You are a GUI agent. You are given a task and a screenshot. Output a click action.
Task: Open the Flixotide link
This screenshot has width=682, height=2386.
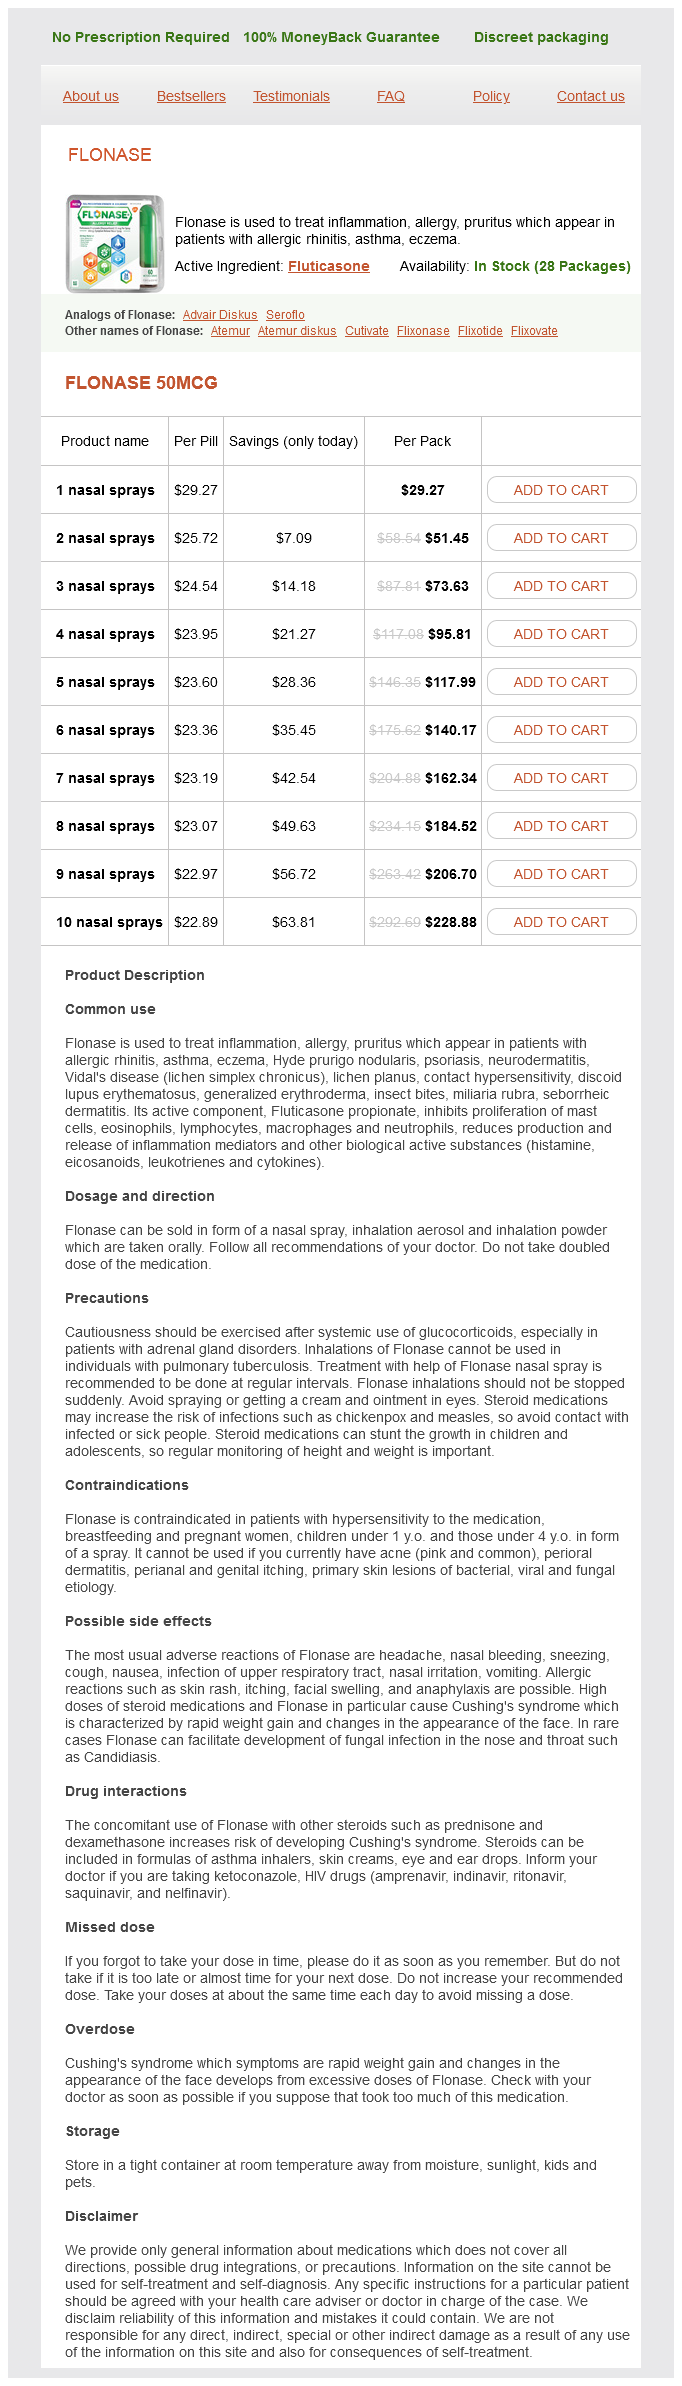480,331
